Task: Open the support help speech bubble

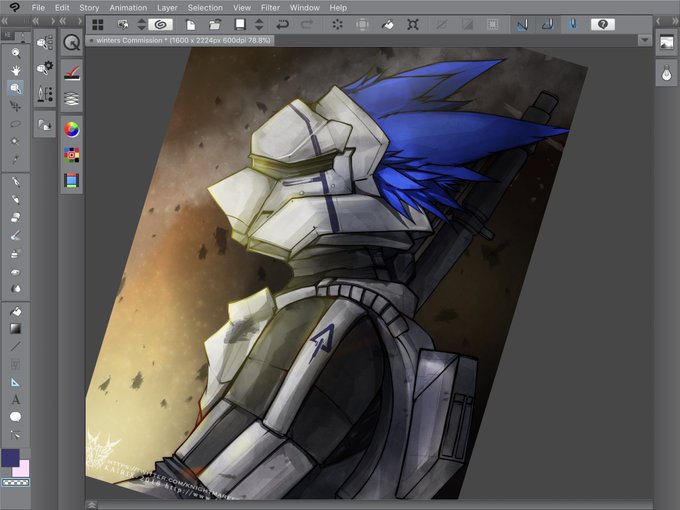Action: (x=602, y=25)
